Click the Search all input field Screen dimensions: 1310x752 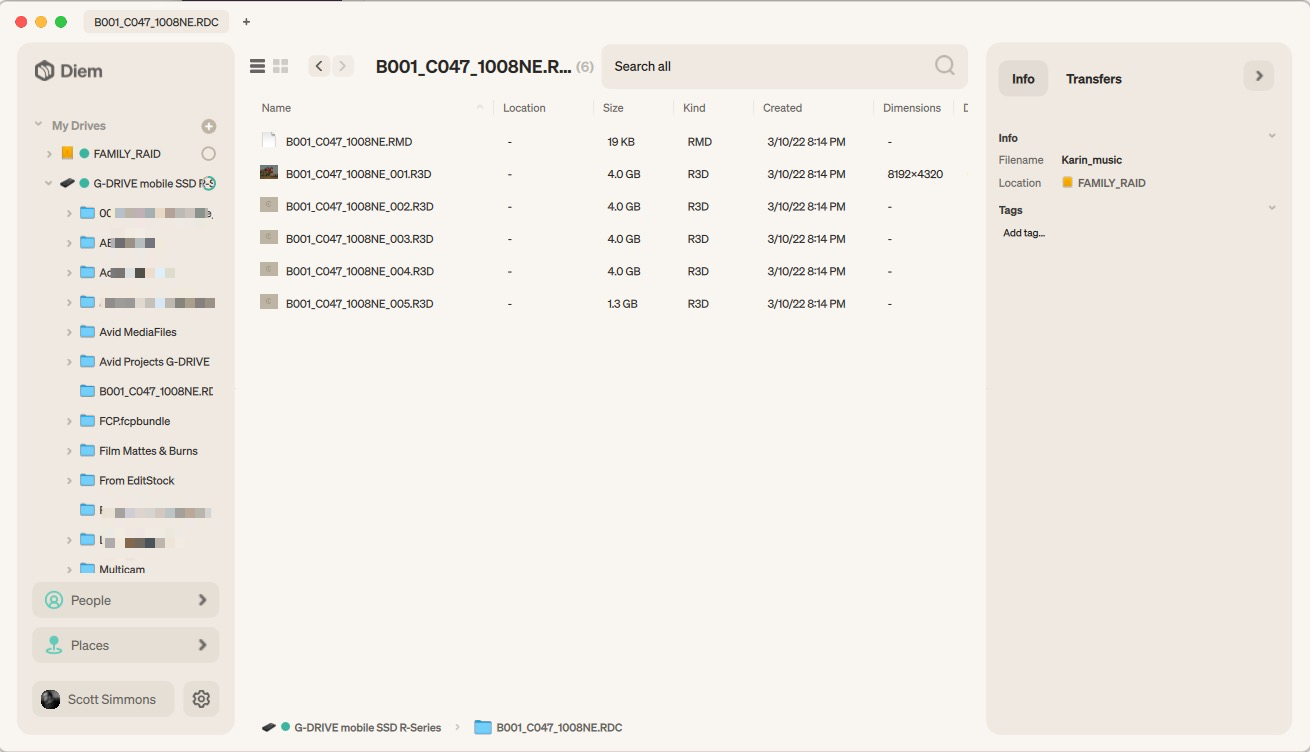click(784, 66)
